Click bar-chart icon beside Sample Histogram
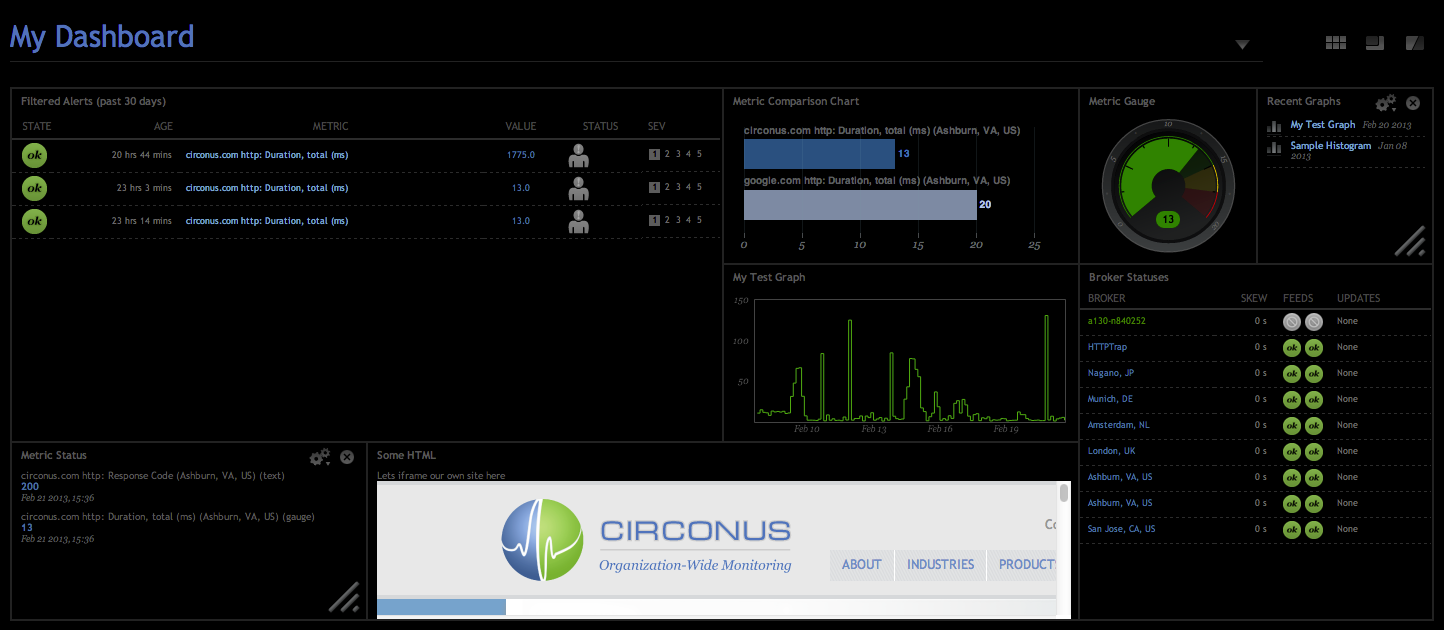 tap(1274, 147)
